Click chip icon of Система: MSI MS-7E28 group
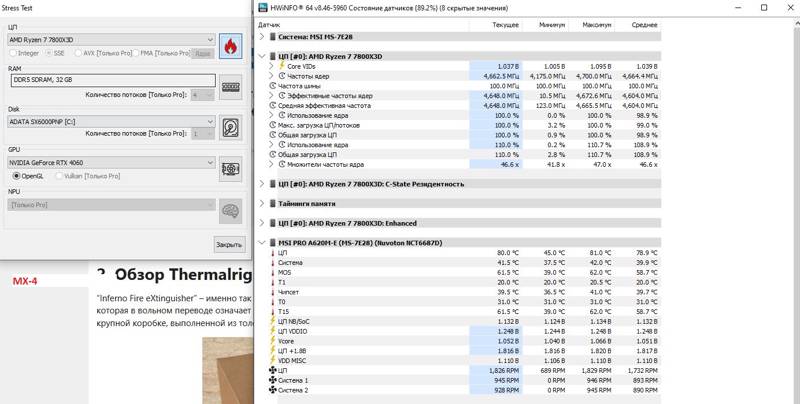 coord(272,37)
